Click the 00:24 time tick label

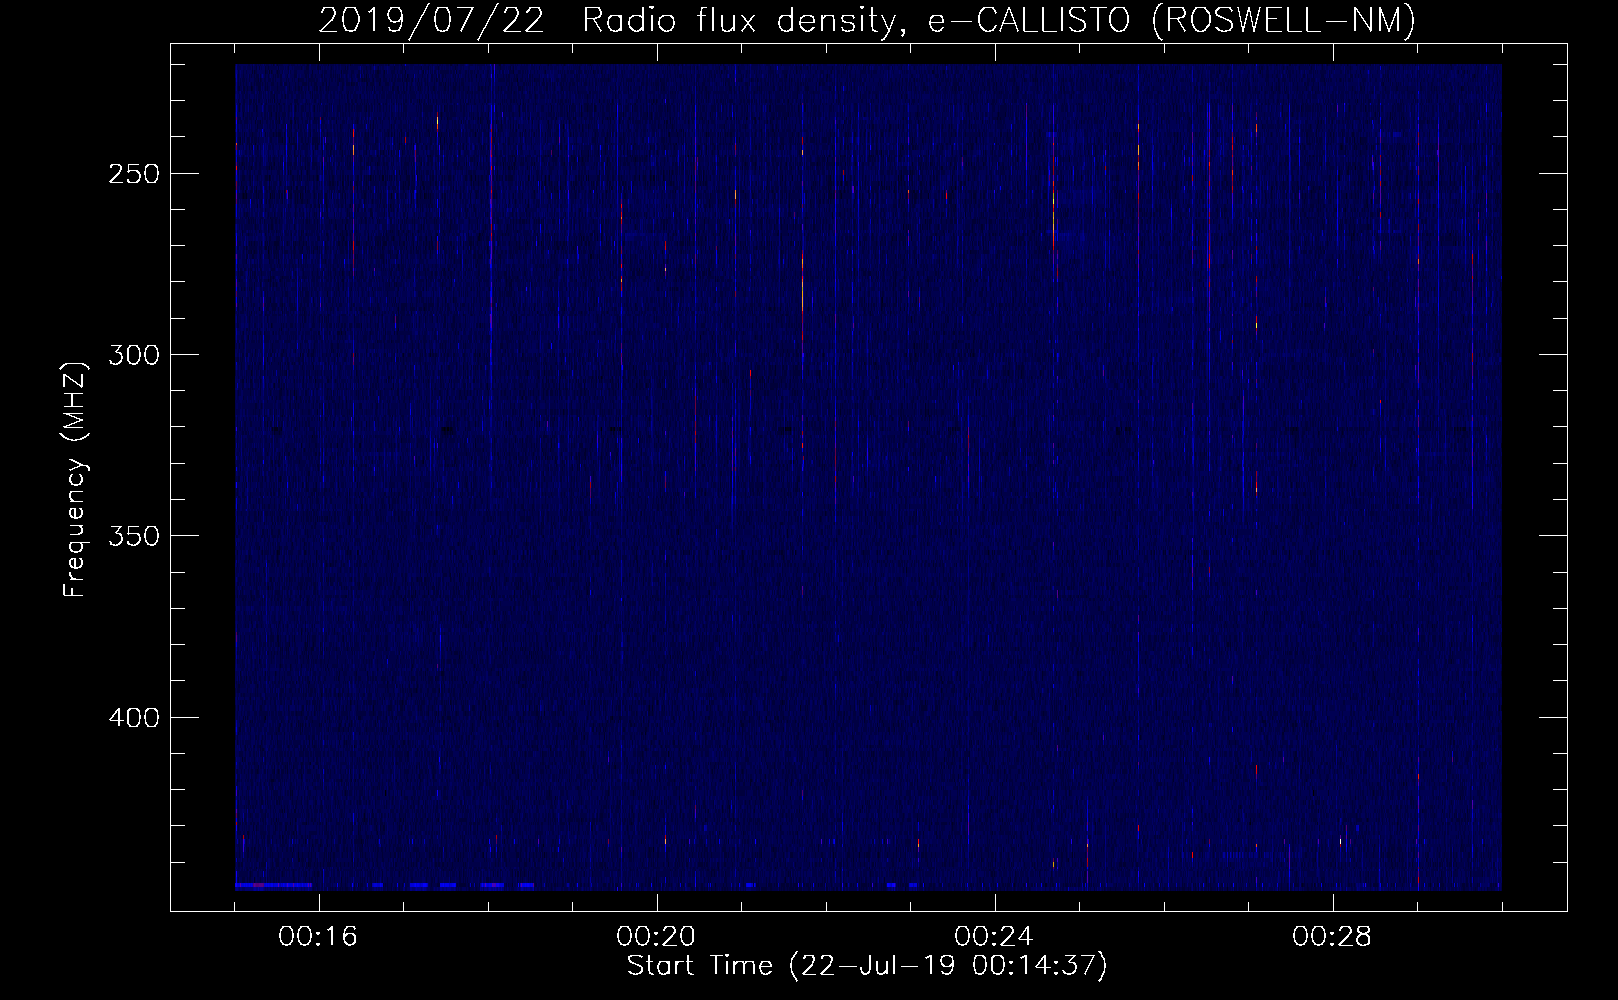coord(995,937)
